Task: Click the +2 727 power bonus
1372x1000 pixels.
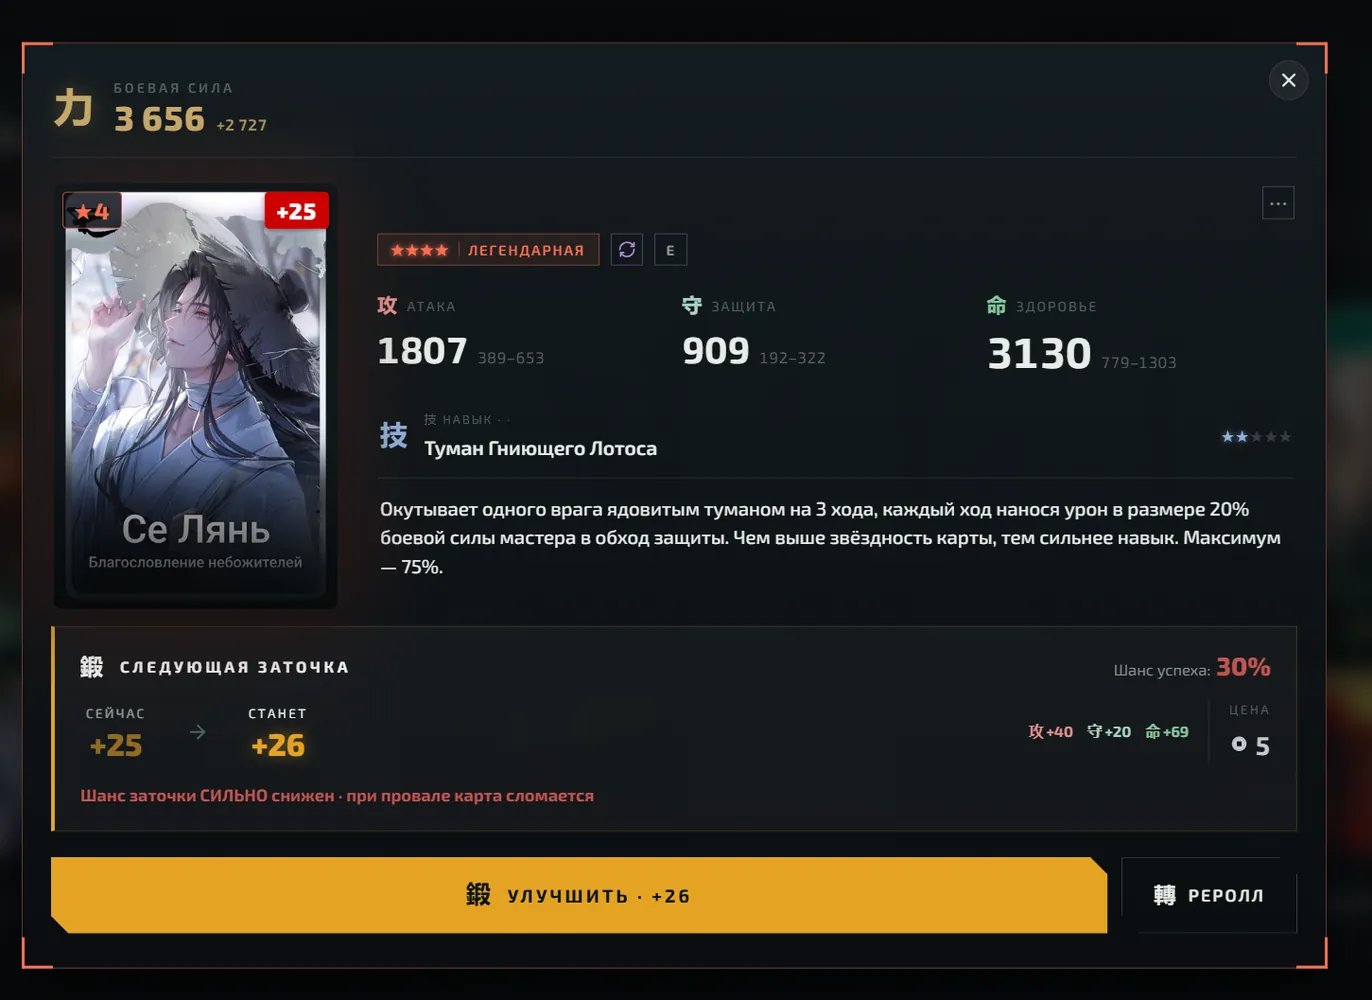Action: [241, 125]
